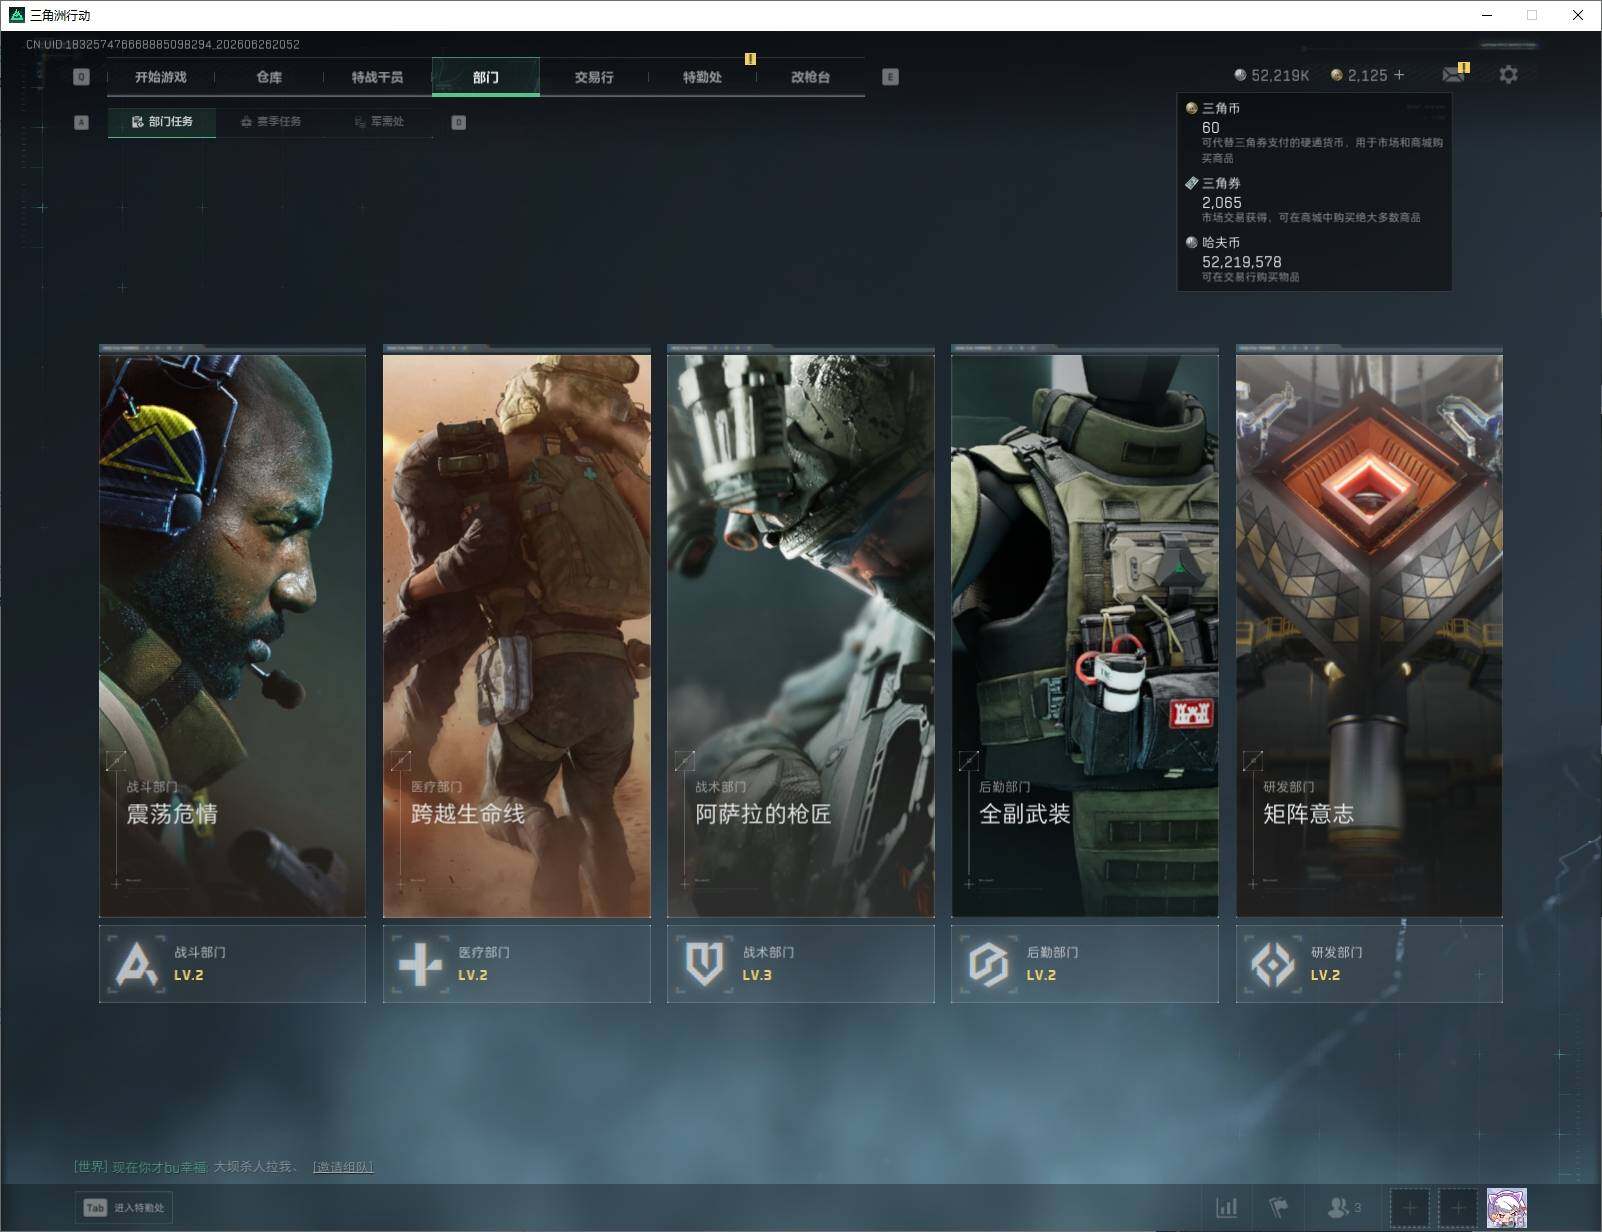The image size is (1602, 1232).
Task: Click the plus icon beside 2,125
Action: click(1399, 75)
